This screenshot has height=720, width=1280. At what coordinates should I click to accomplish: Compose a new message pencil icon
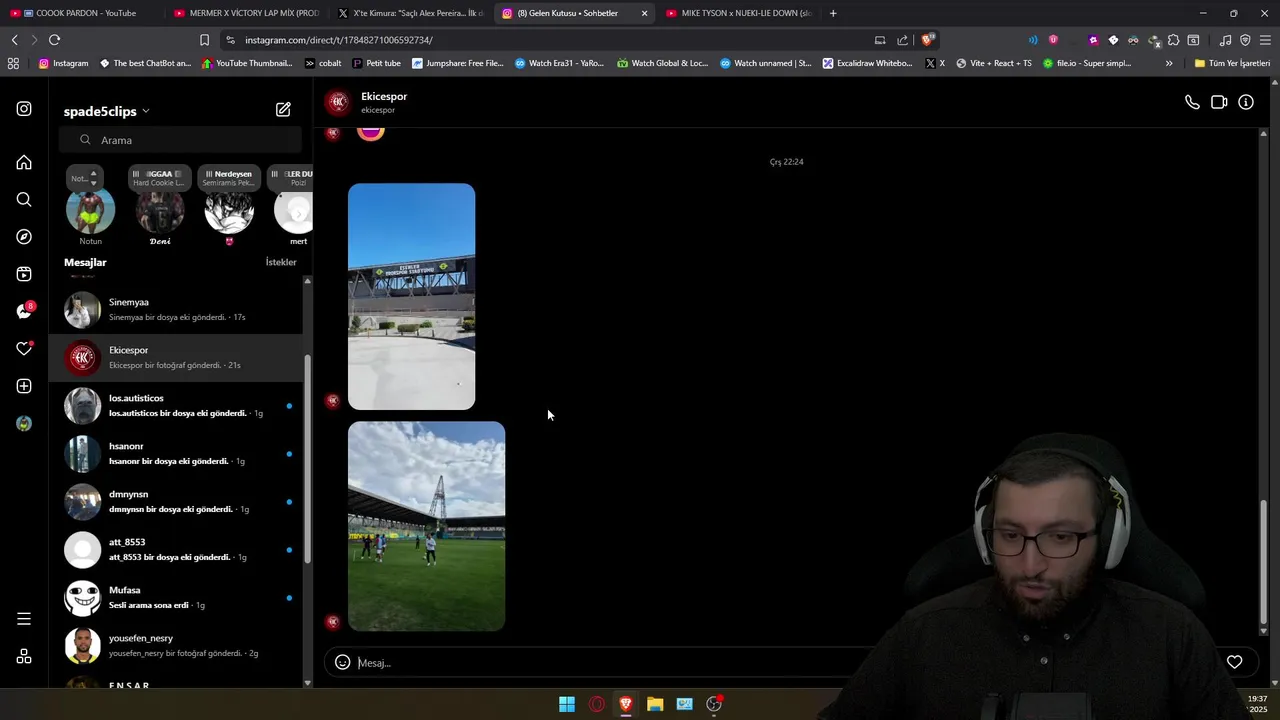[283, 110]
